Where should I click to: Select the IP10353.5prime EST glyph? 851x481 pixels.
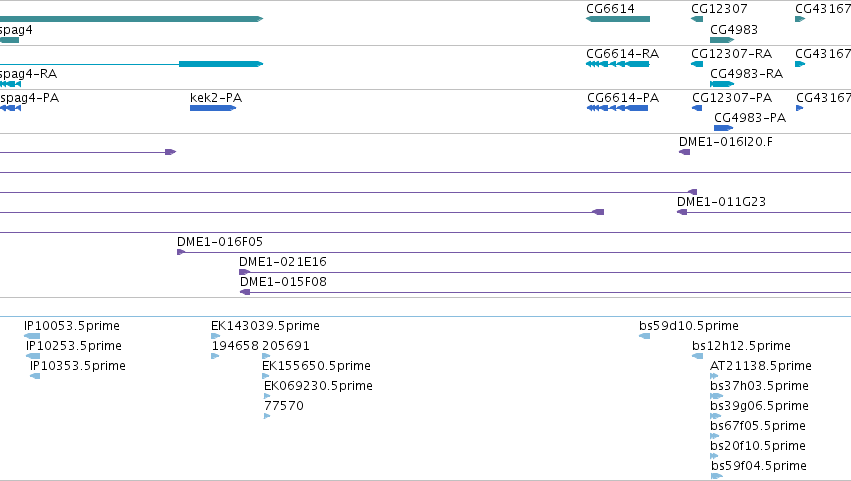(x=35, y=376)
